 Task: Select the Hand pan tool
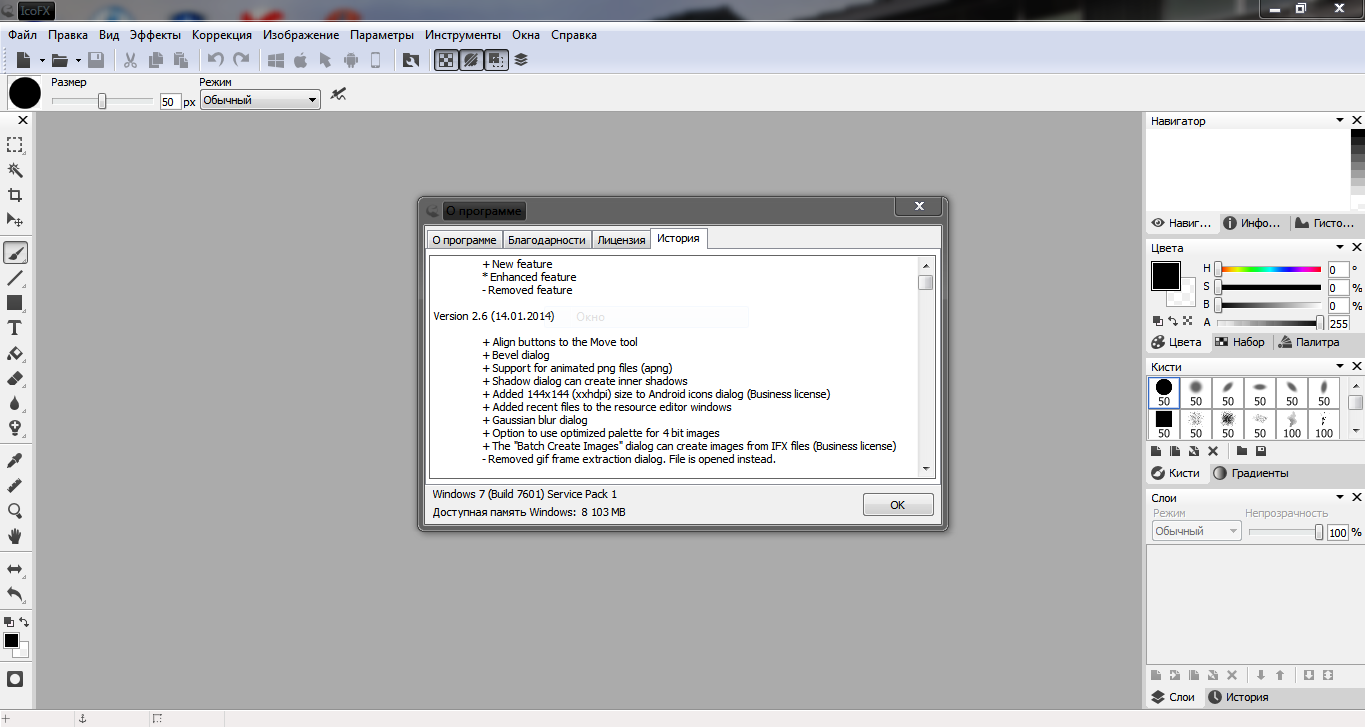pos(15,536)
